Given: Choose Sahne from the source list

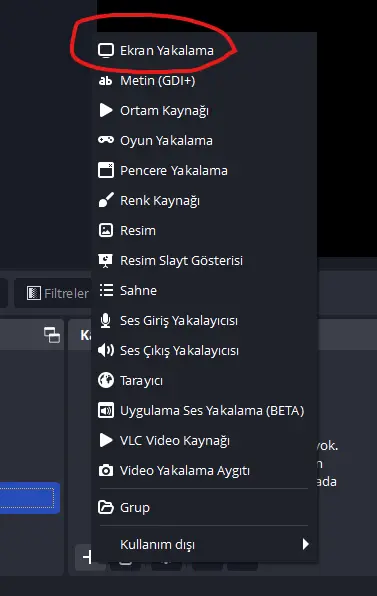Looking at the screenshot, I should click(204, 290).
